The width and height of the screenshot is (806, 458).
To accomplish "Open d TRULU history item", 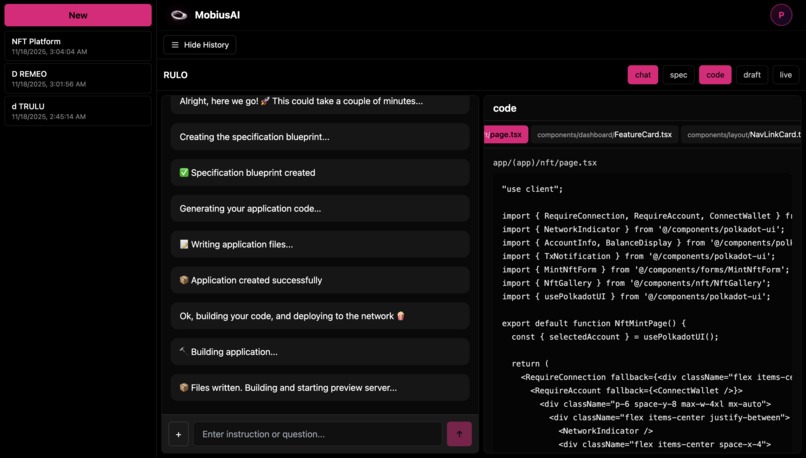I will click(x=78, y=111).
